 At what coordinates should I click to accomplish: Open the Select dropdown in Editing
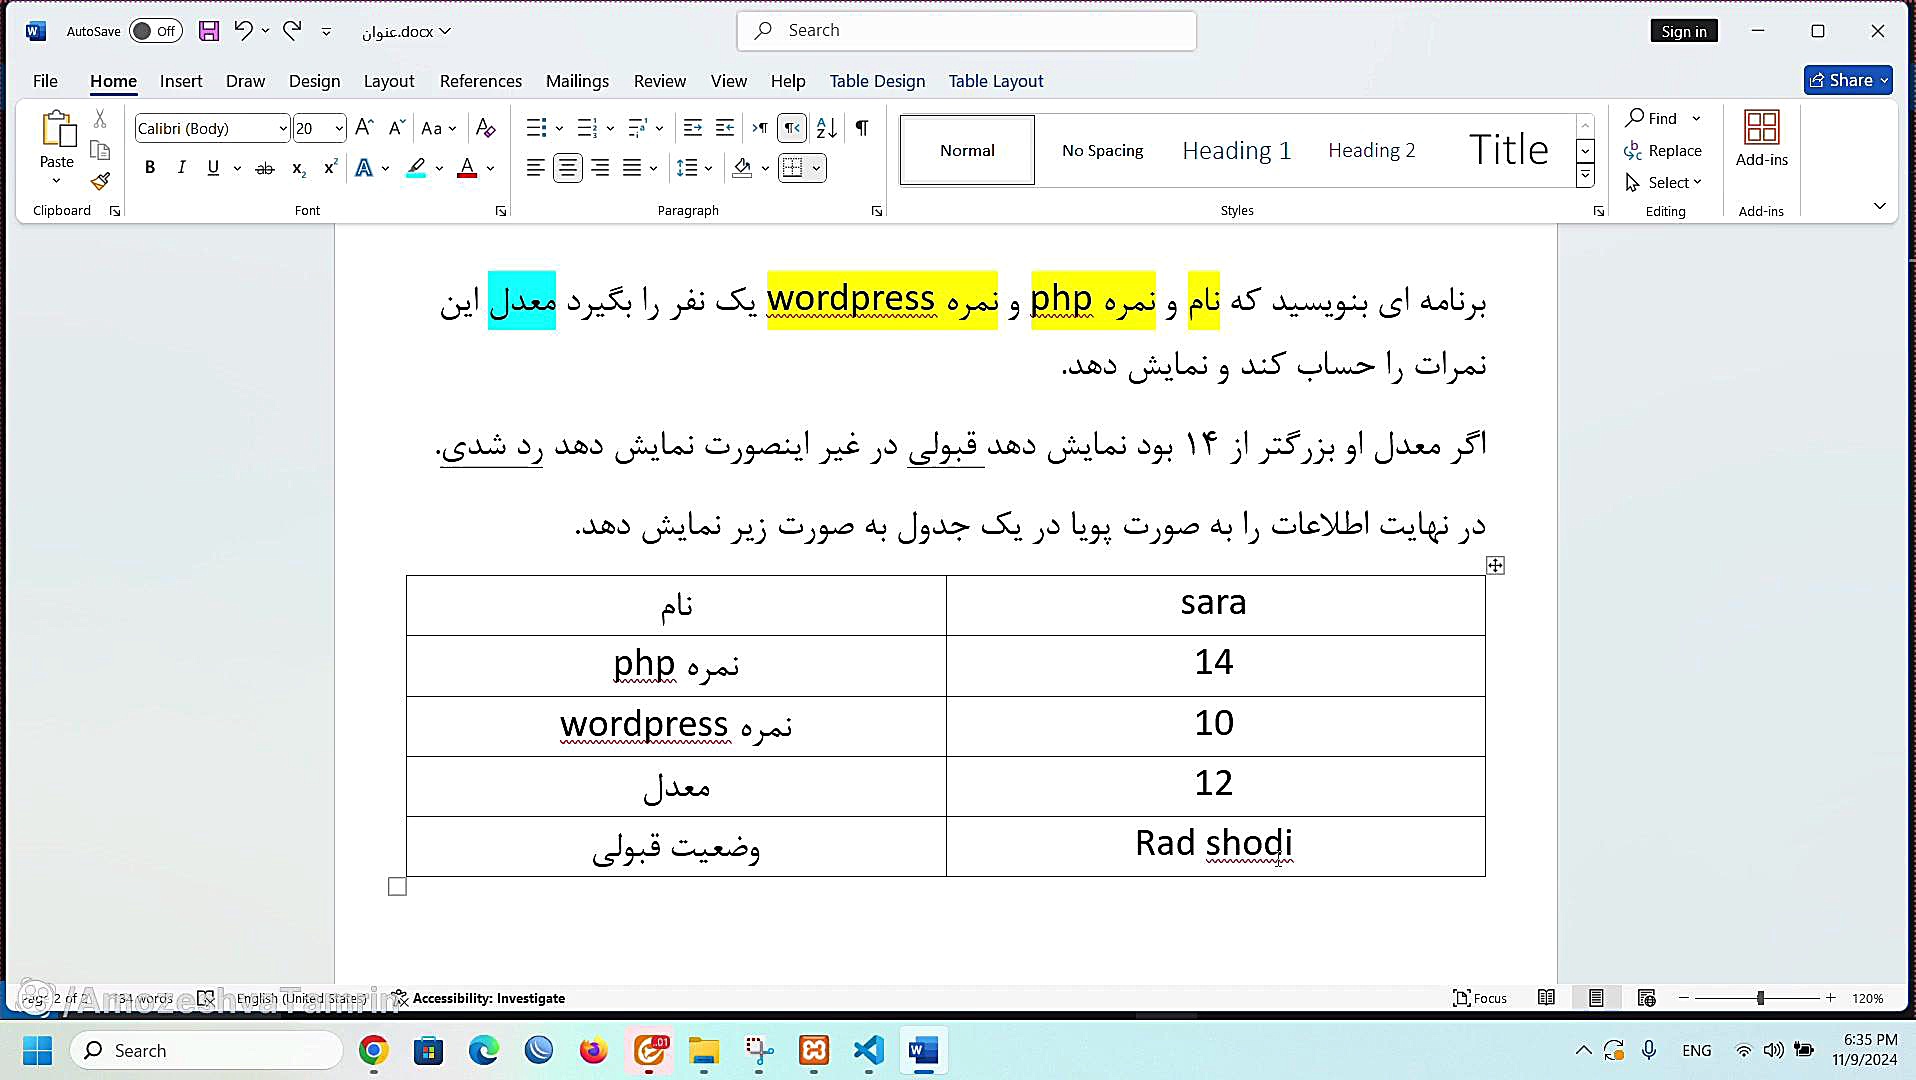(x=1665, y=183)
